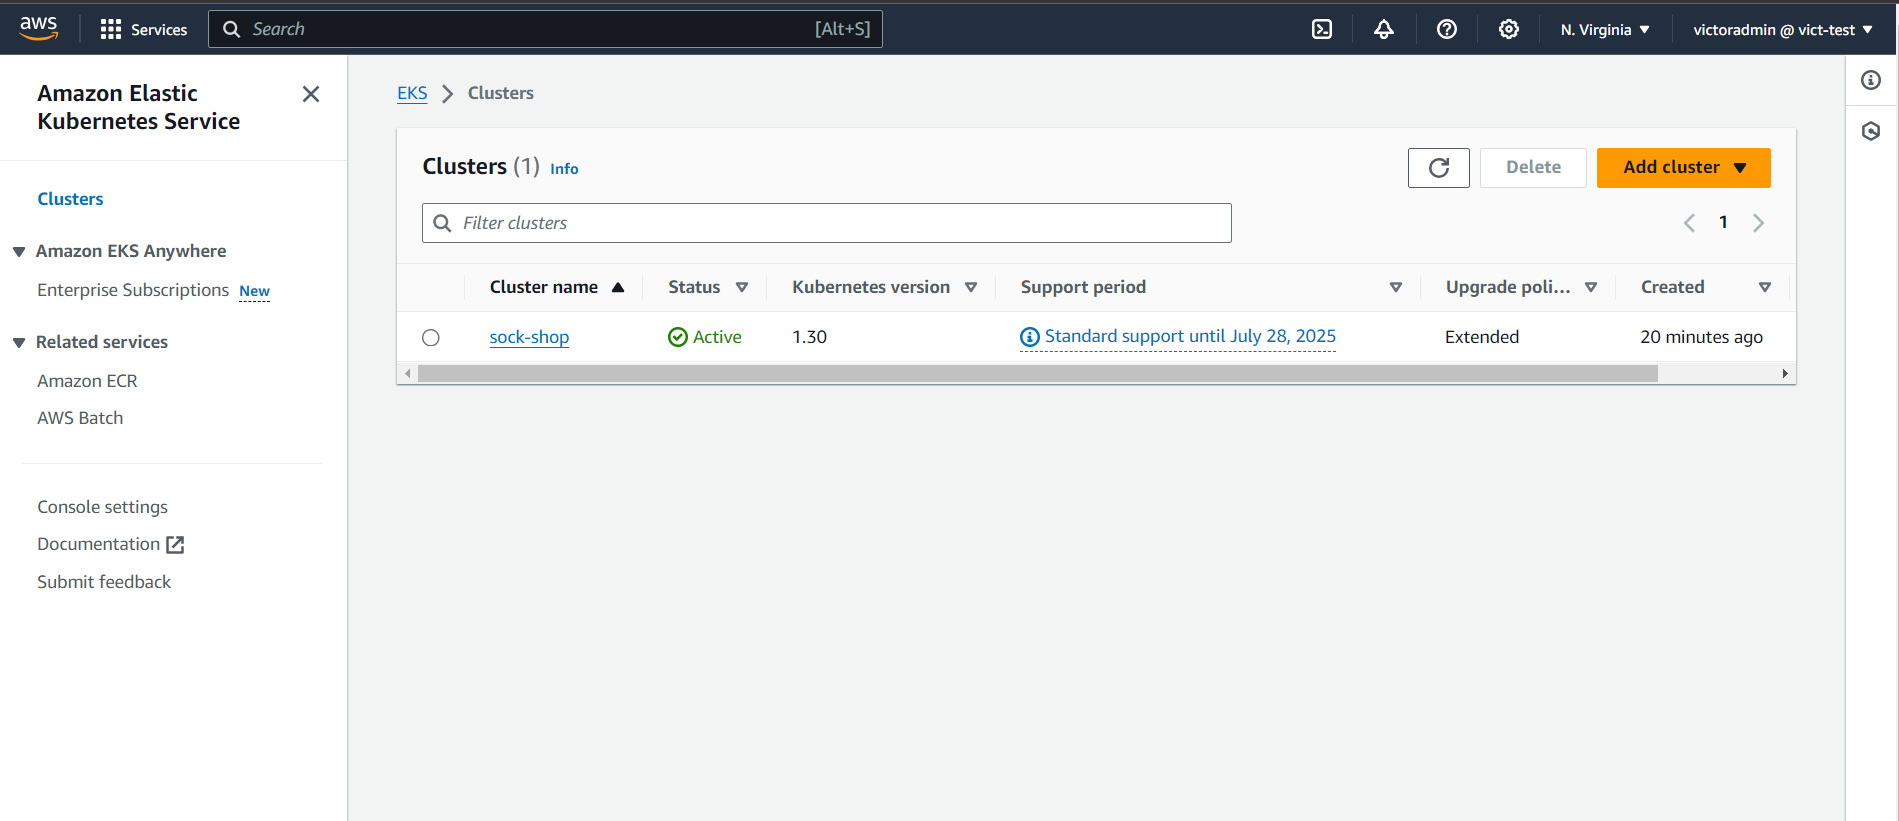Click the horizontal table scrollbar thumb
The width and height of the screenshot is (1899, 821).
pyautogui.click(x=1037, y=374)
